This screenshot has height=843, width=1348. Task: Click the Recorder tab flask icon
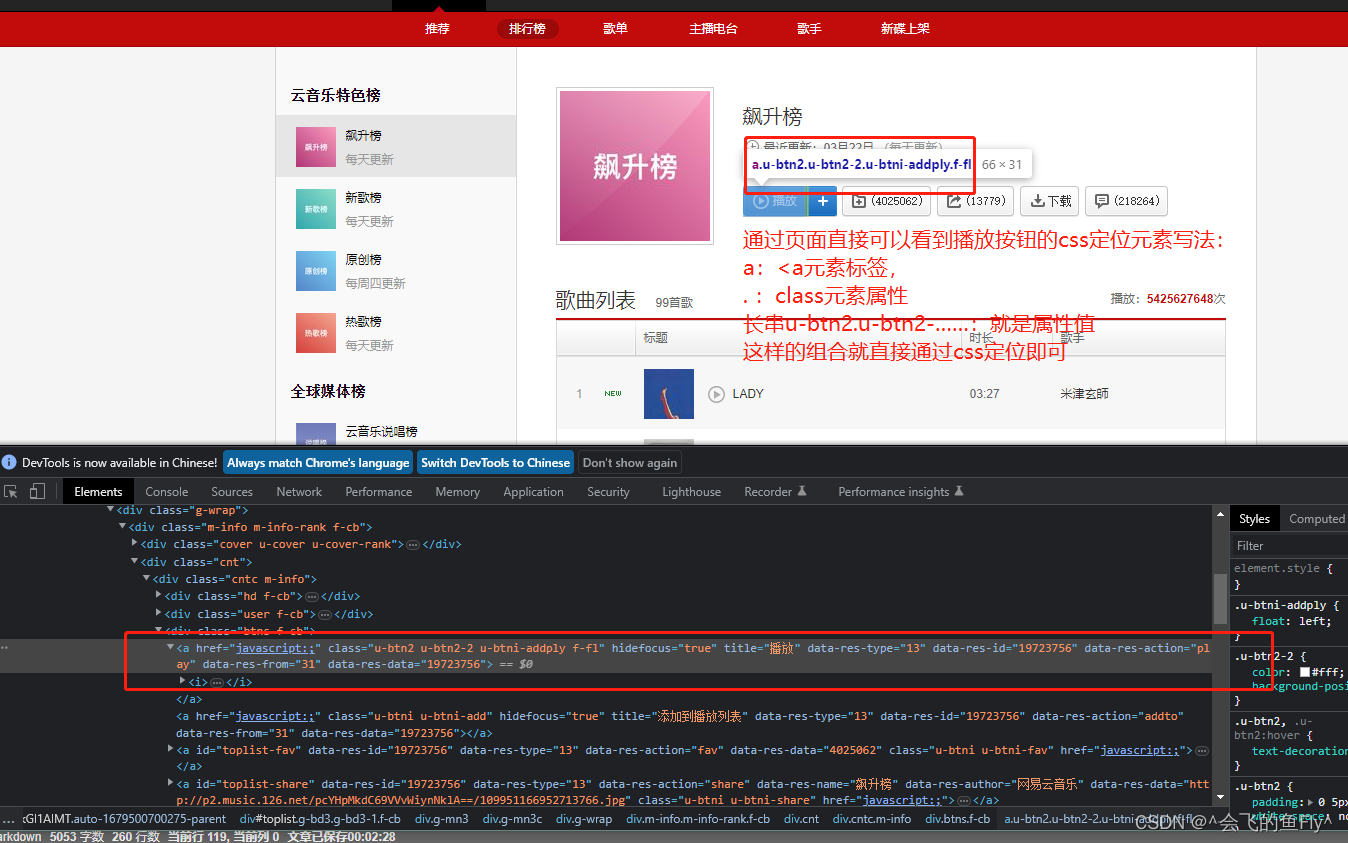point(801,491)
